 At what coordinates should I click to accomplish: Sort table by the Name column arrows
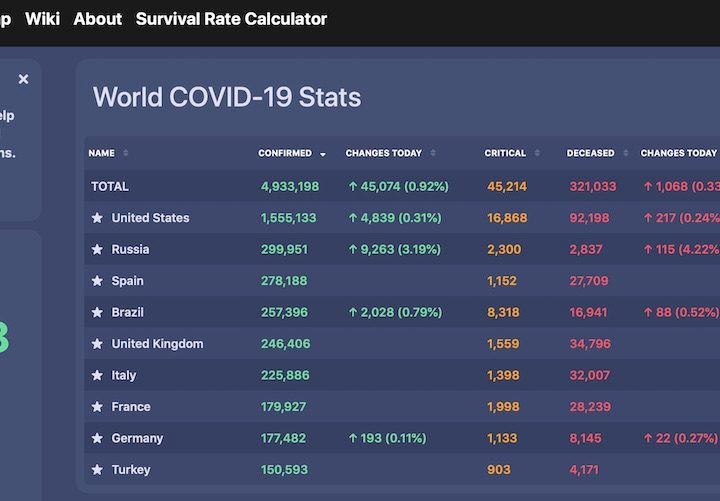[125, 153]
